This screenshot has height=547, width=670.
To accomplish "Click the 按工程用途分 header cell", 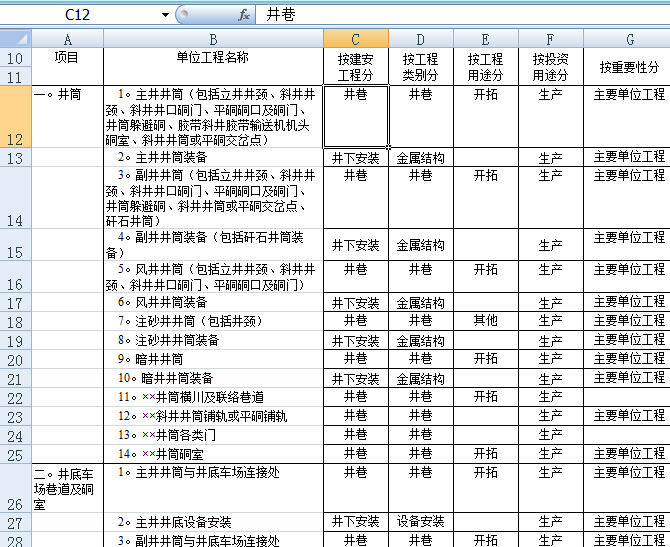I will tap(485, 67).
